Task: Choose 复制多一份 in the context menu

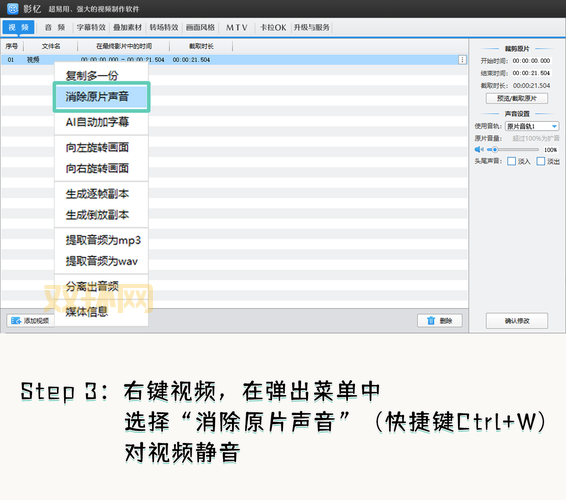Action: coord(101,75)
